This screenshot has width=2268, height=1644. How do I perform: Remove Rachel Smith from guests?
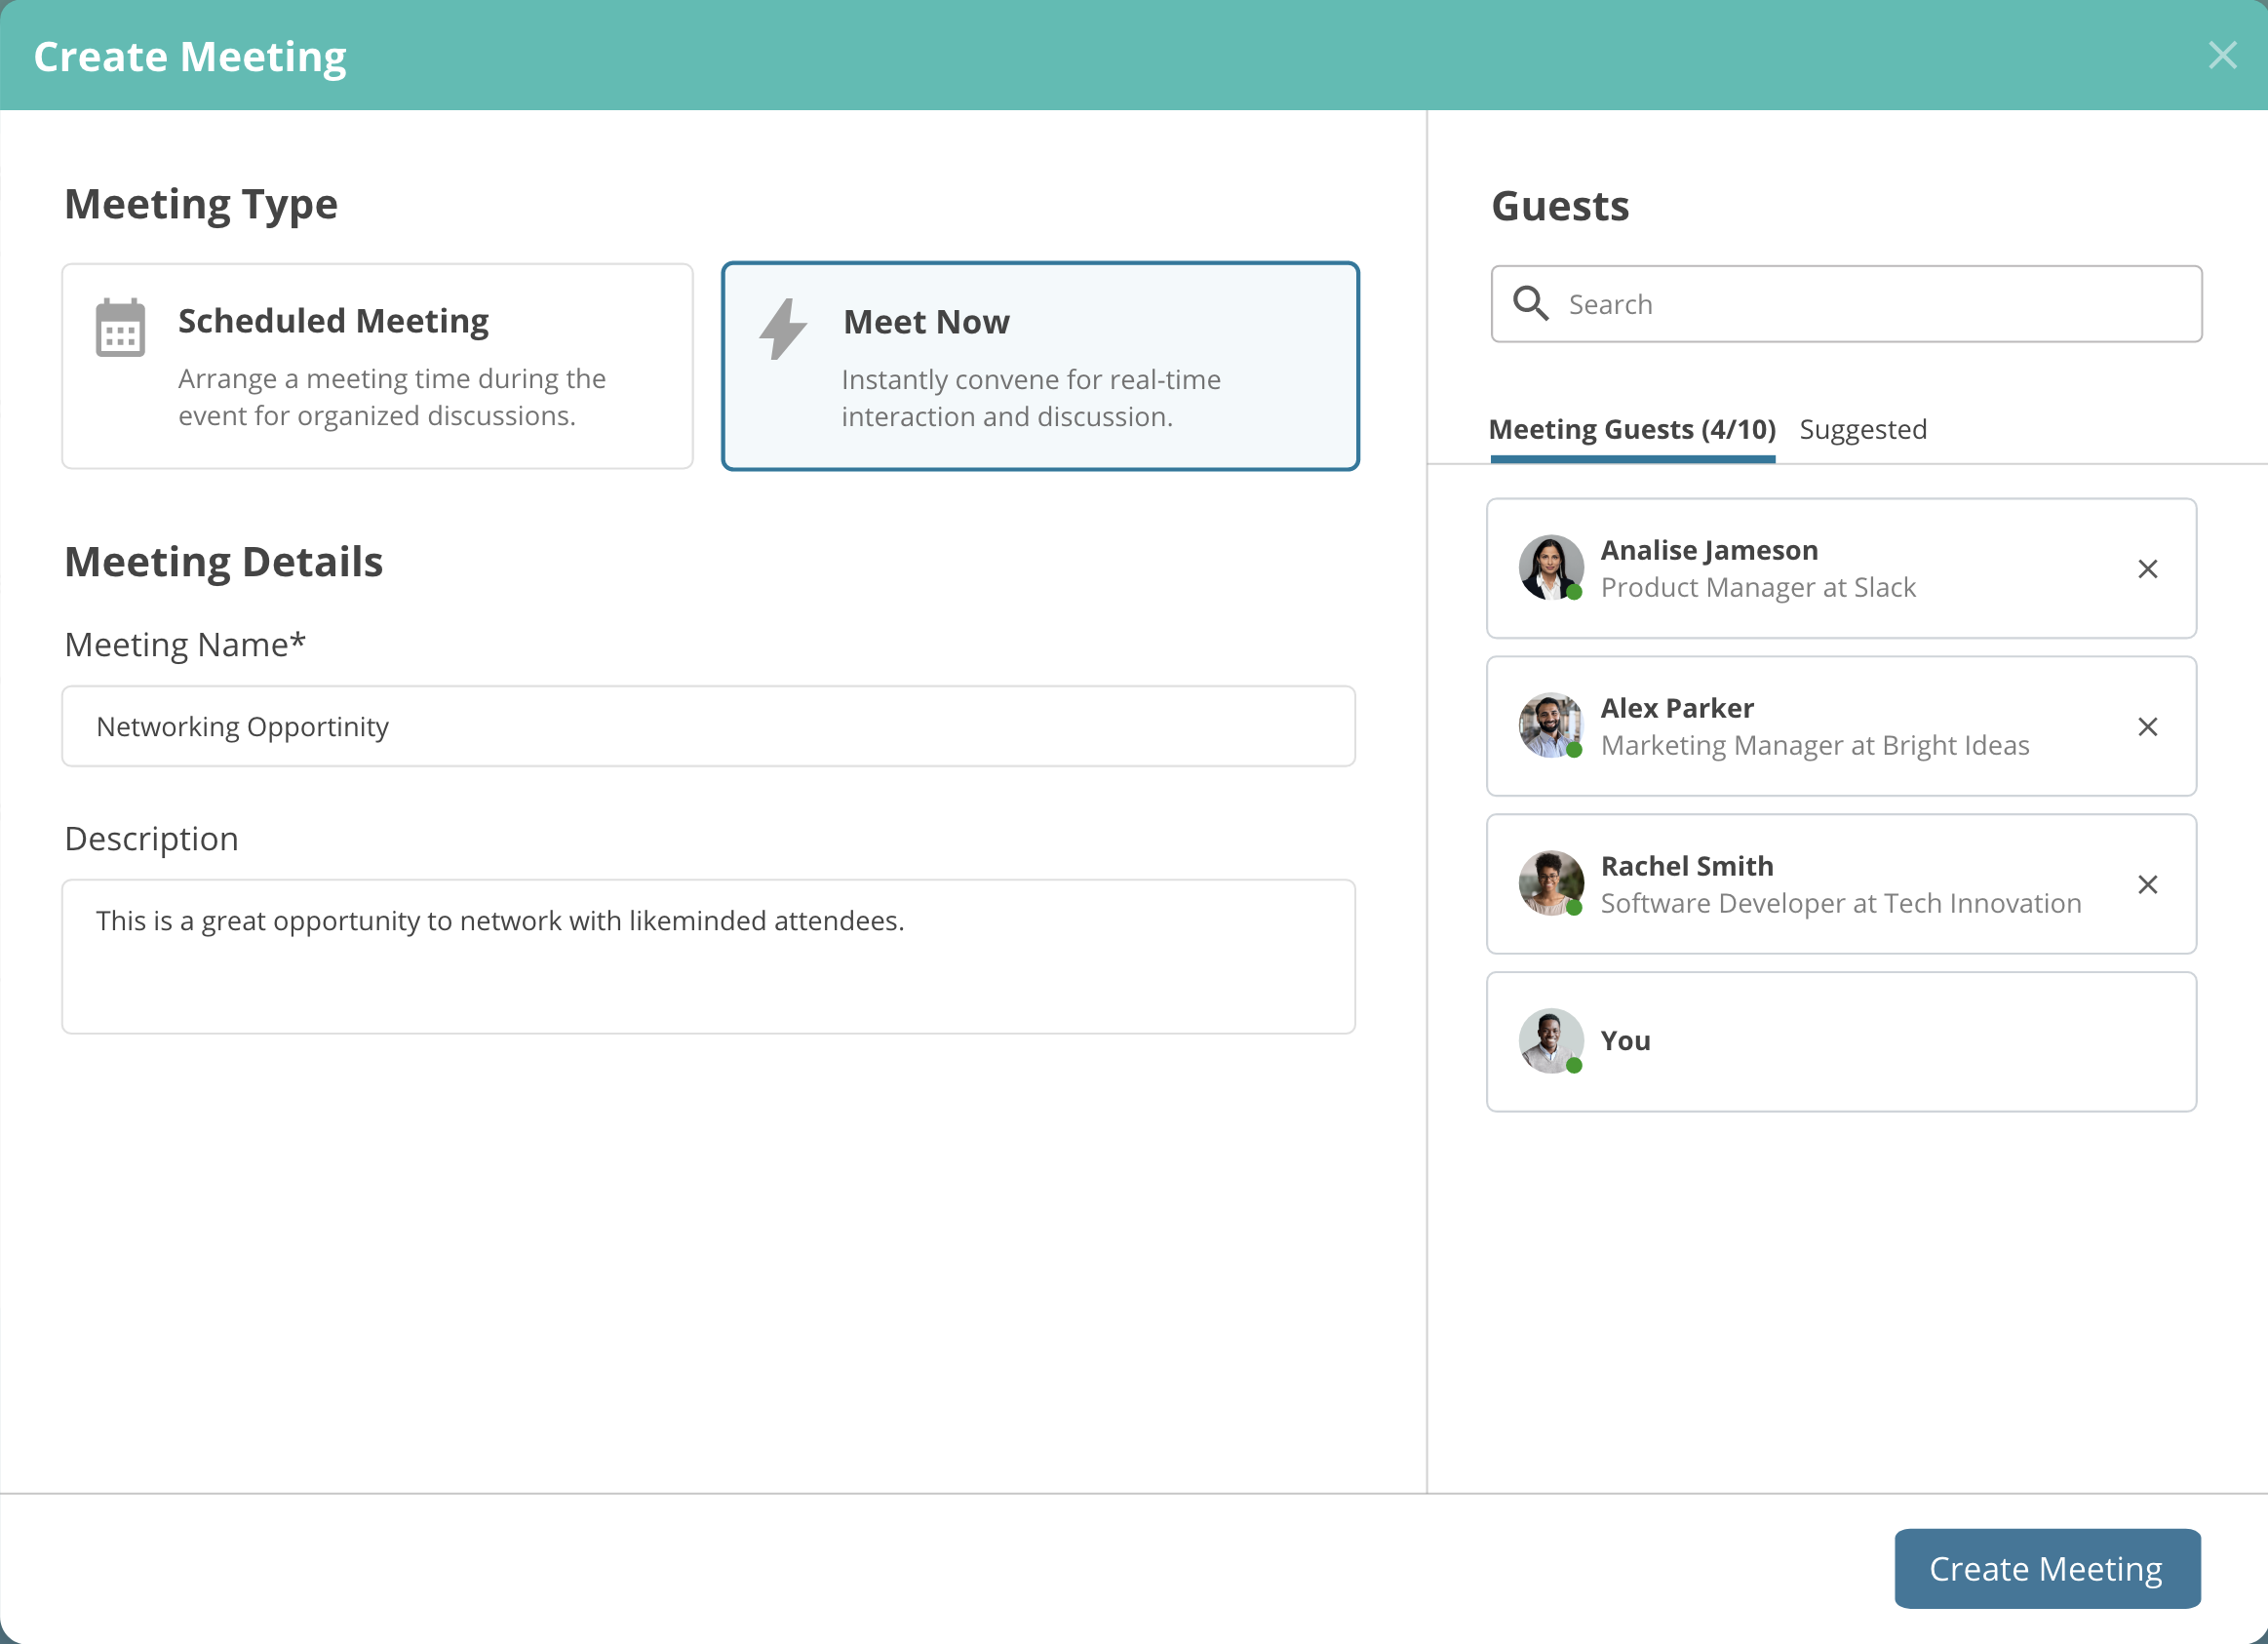2147,885
